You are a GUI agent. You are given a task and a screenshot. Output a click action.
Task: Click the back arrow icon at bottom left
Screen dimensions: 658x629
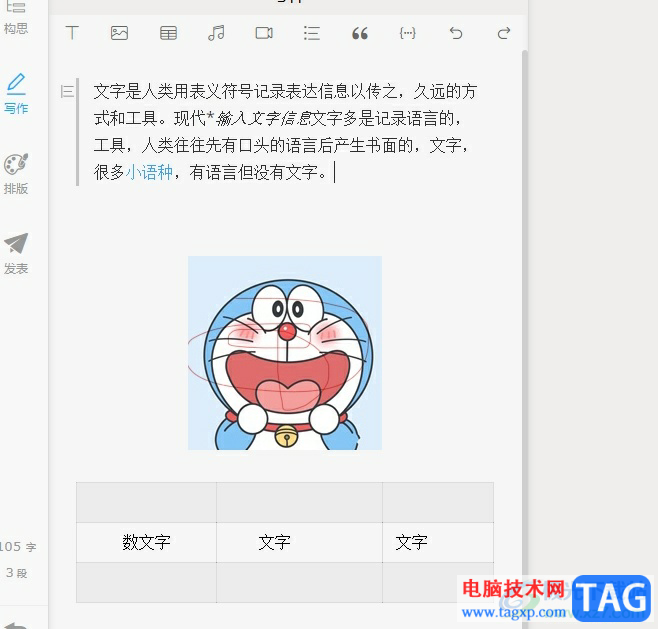point(17,626)
